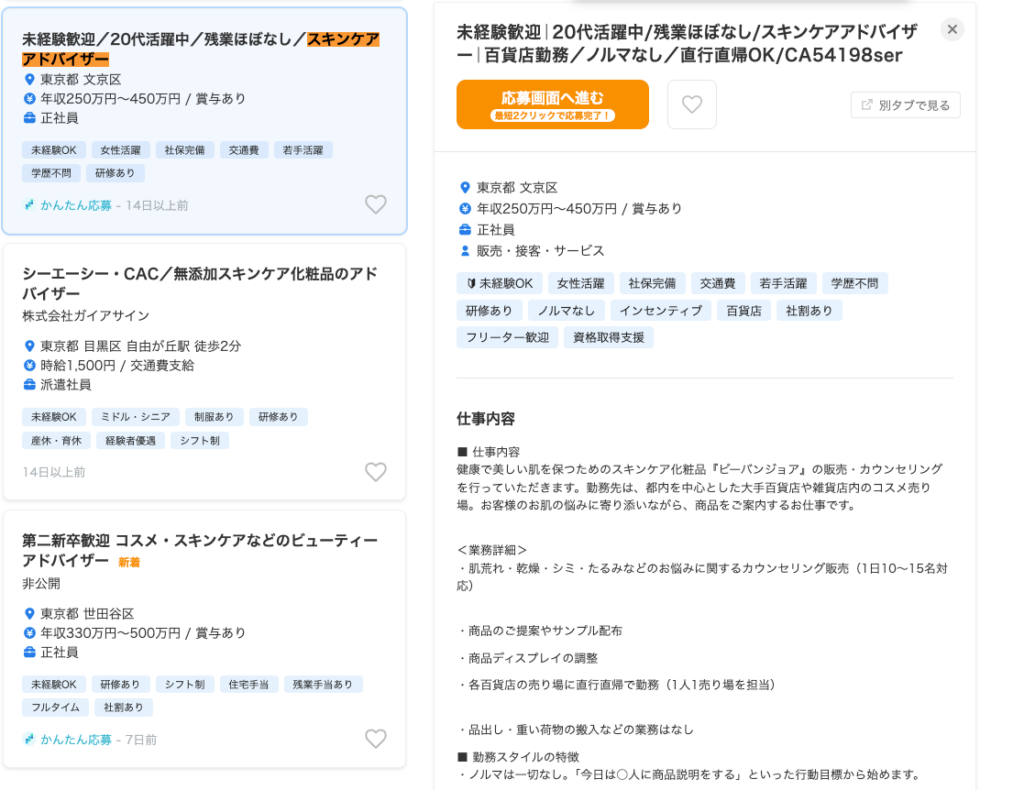This screenshot has width=1024, height=790.
Task: Select 住宅手当 tag on third job card
Action: (245, 684)
